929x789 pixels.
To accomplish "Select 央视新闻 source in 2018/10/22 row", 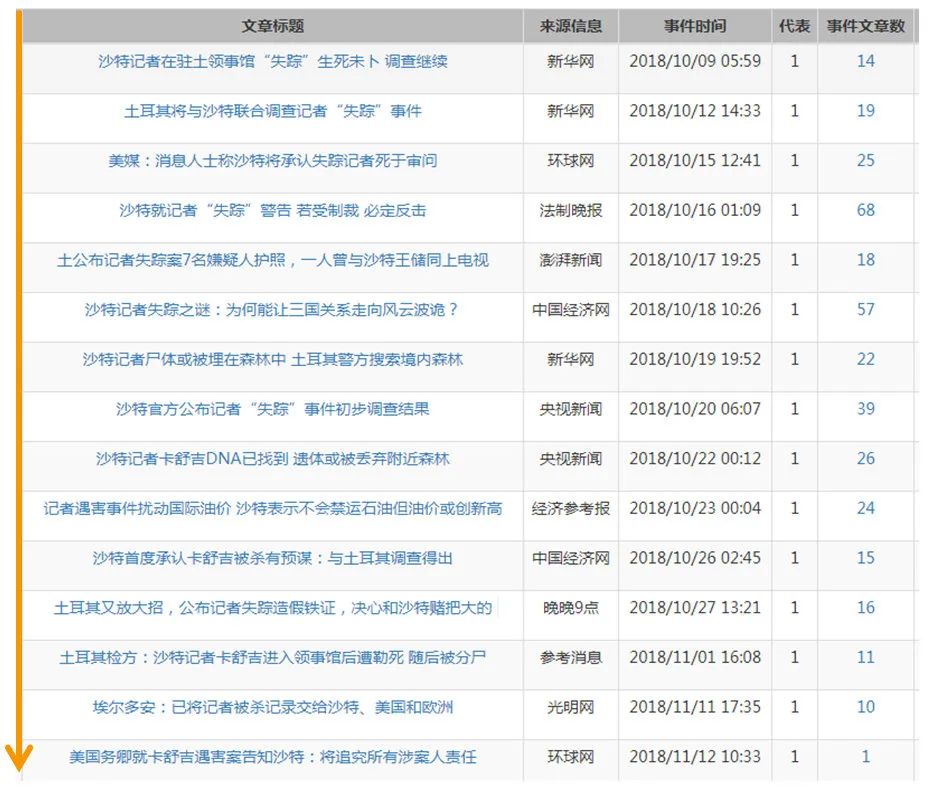I will 571,459.
